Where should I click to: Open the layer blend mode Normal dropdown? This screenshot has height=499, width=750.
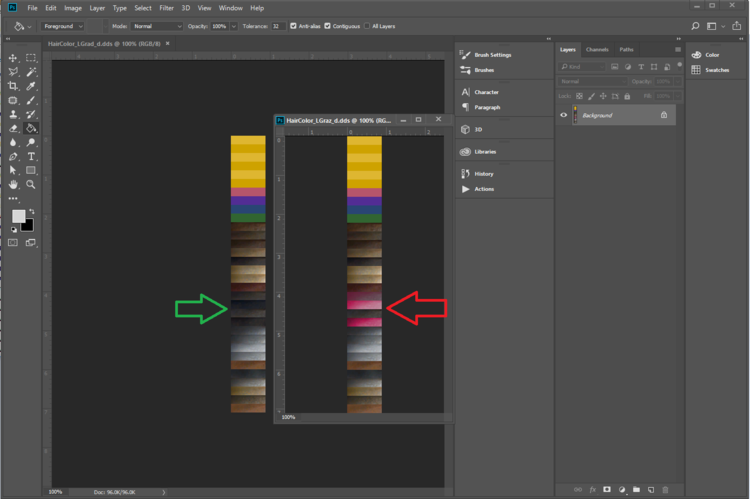[x=593, y=81]
